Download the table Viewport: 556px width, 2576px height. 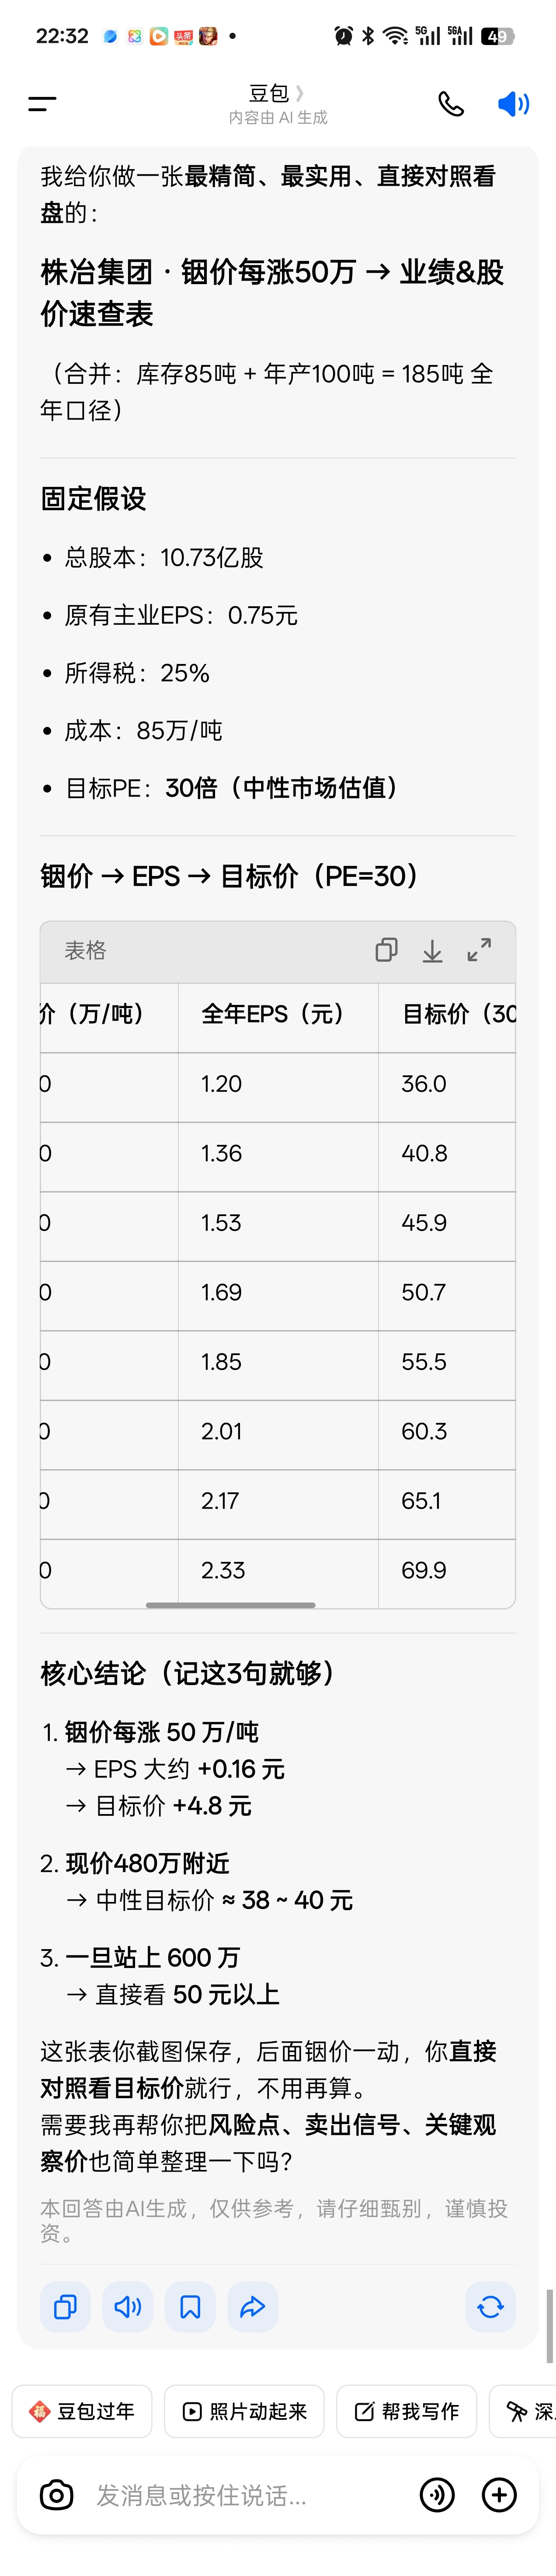432,950
